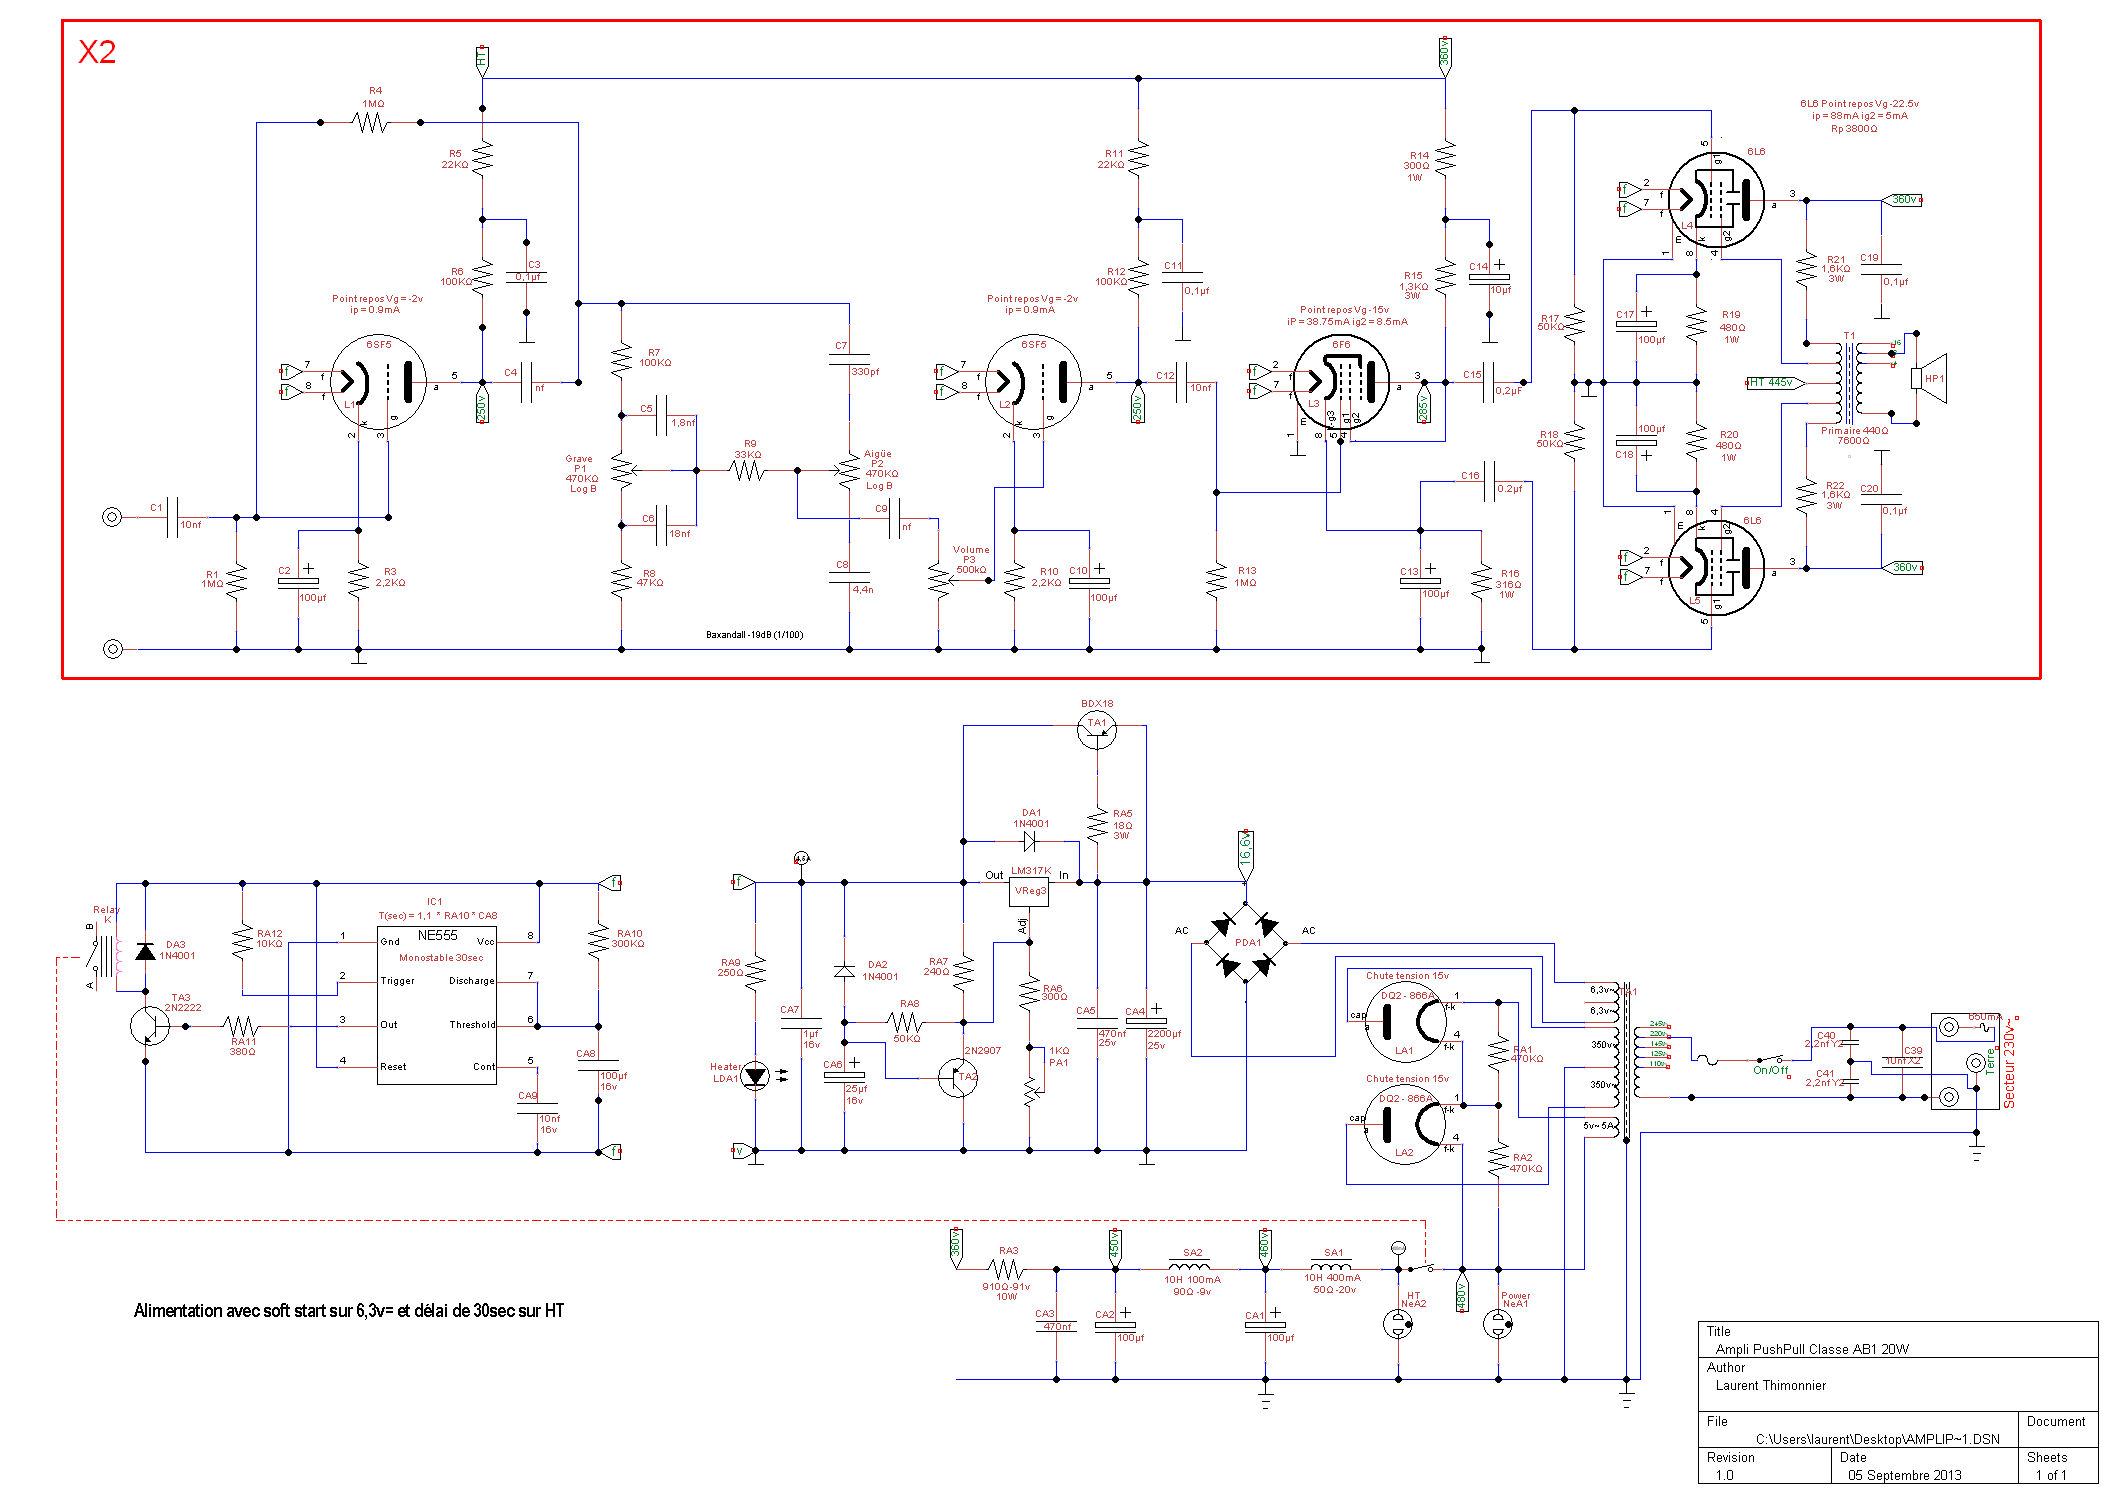The height and width of the screenshot is (1495, 2110).
Task: Select the DQ2-866A rectifier tube LA1
Action: tap(1407, 1022)
